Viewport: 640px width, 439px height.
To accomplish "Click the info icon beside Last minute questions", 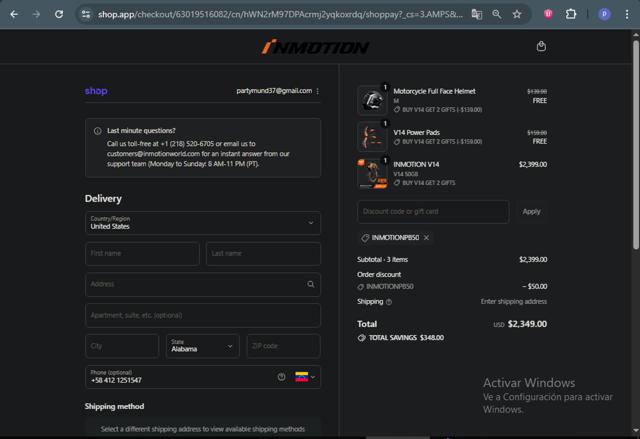I will click(x=98, y=131).
